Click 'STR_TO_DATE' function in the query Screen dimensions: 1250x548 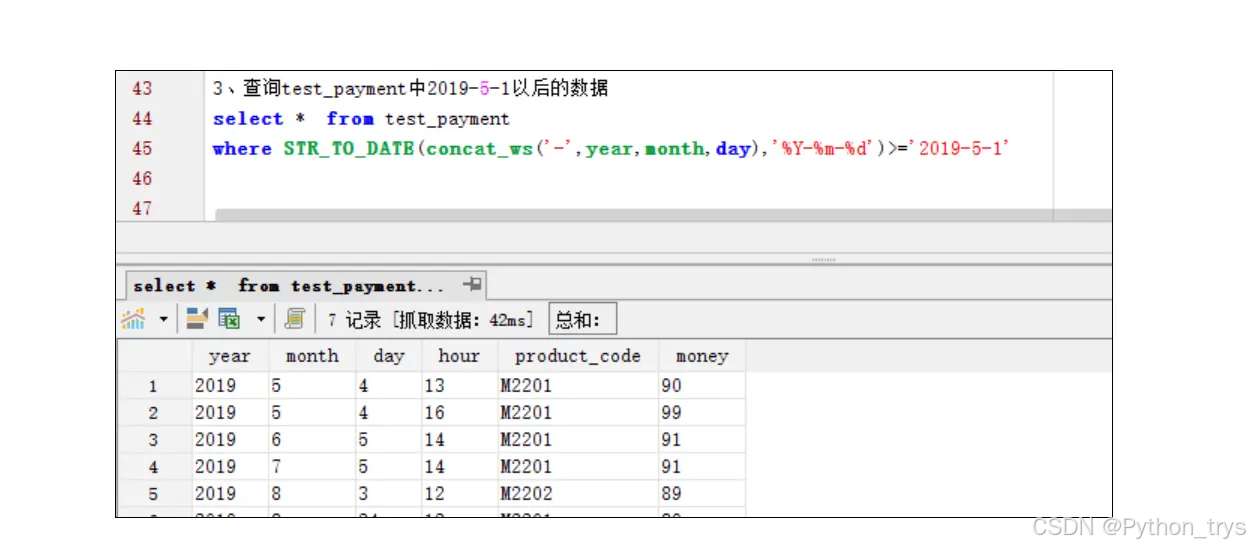[349, 149]
